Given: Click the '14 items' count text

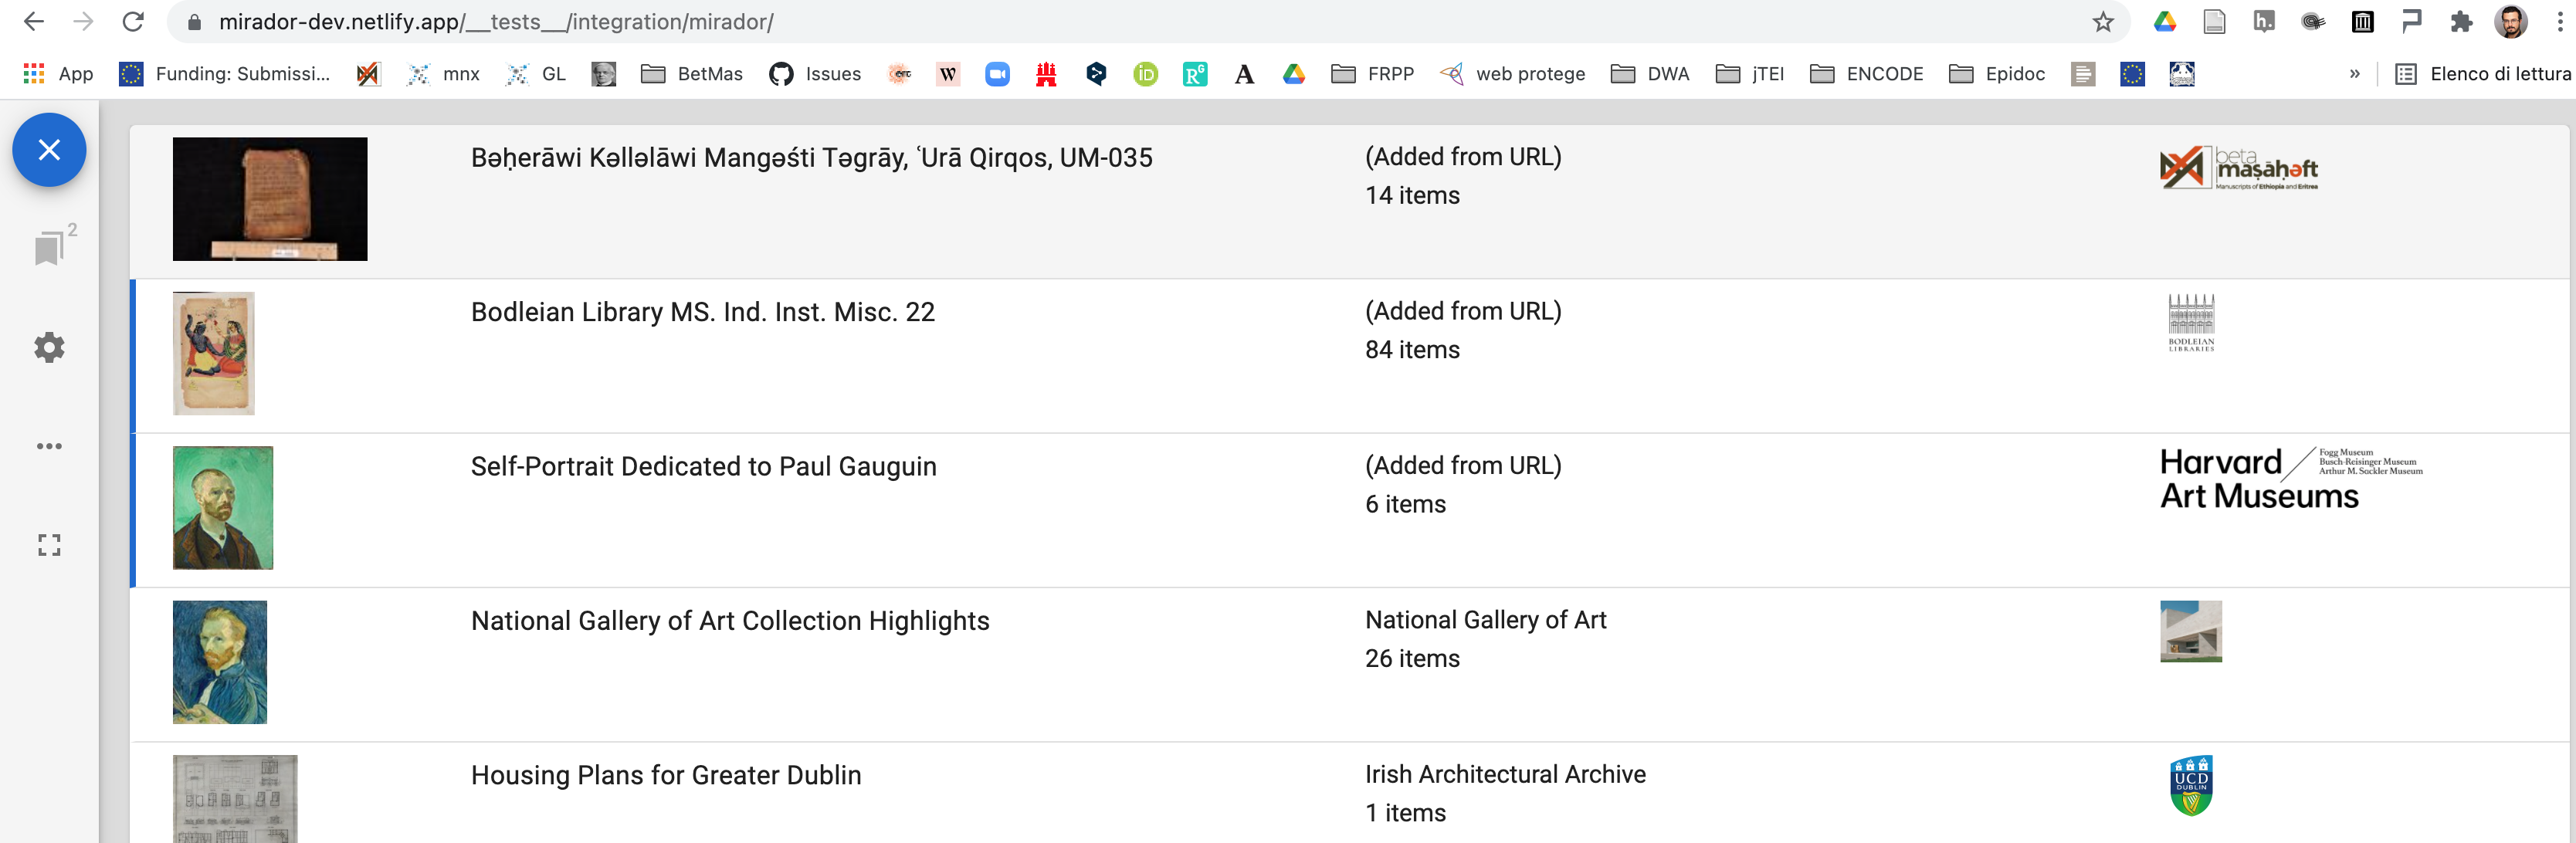Looking at the screenshot, I should tap(1412, 196).
